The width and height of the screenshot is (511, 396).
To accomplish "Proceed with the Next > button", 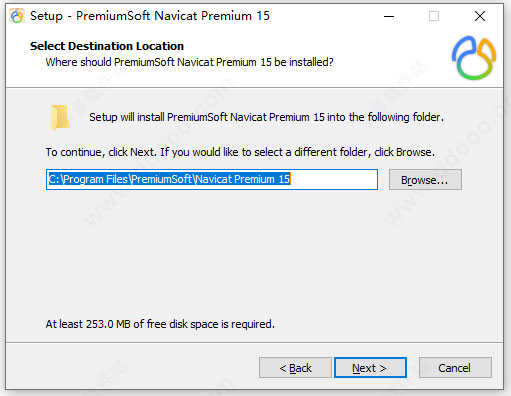I will (370, 368).
